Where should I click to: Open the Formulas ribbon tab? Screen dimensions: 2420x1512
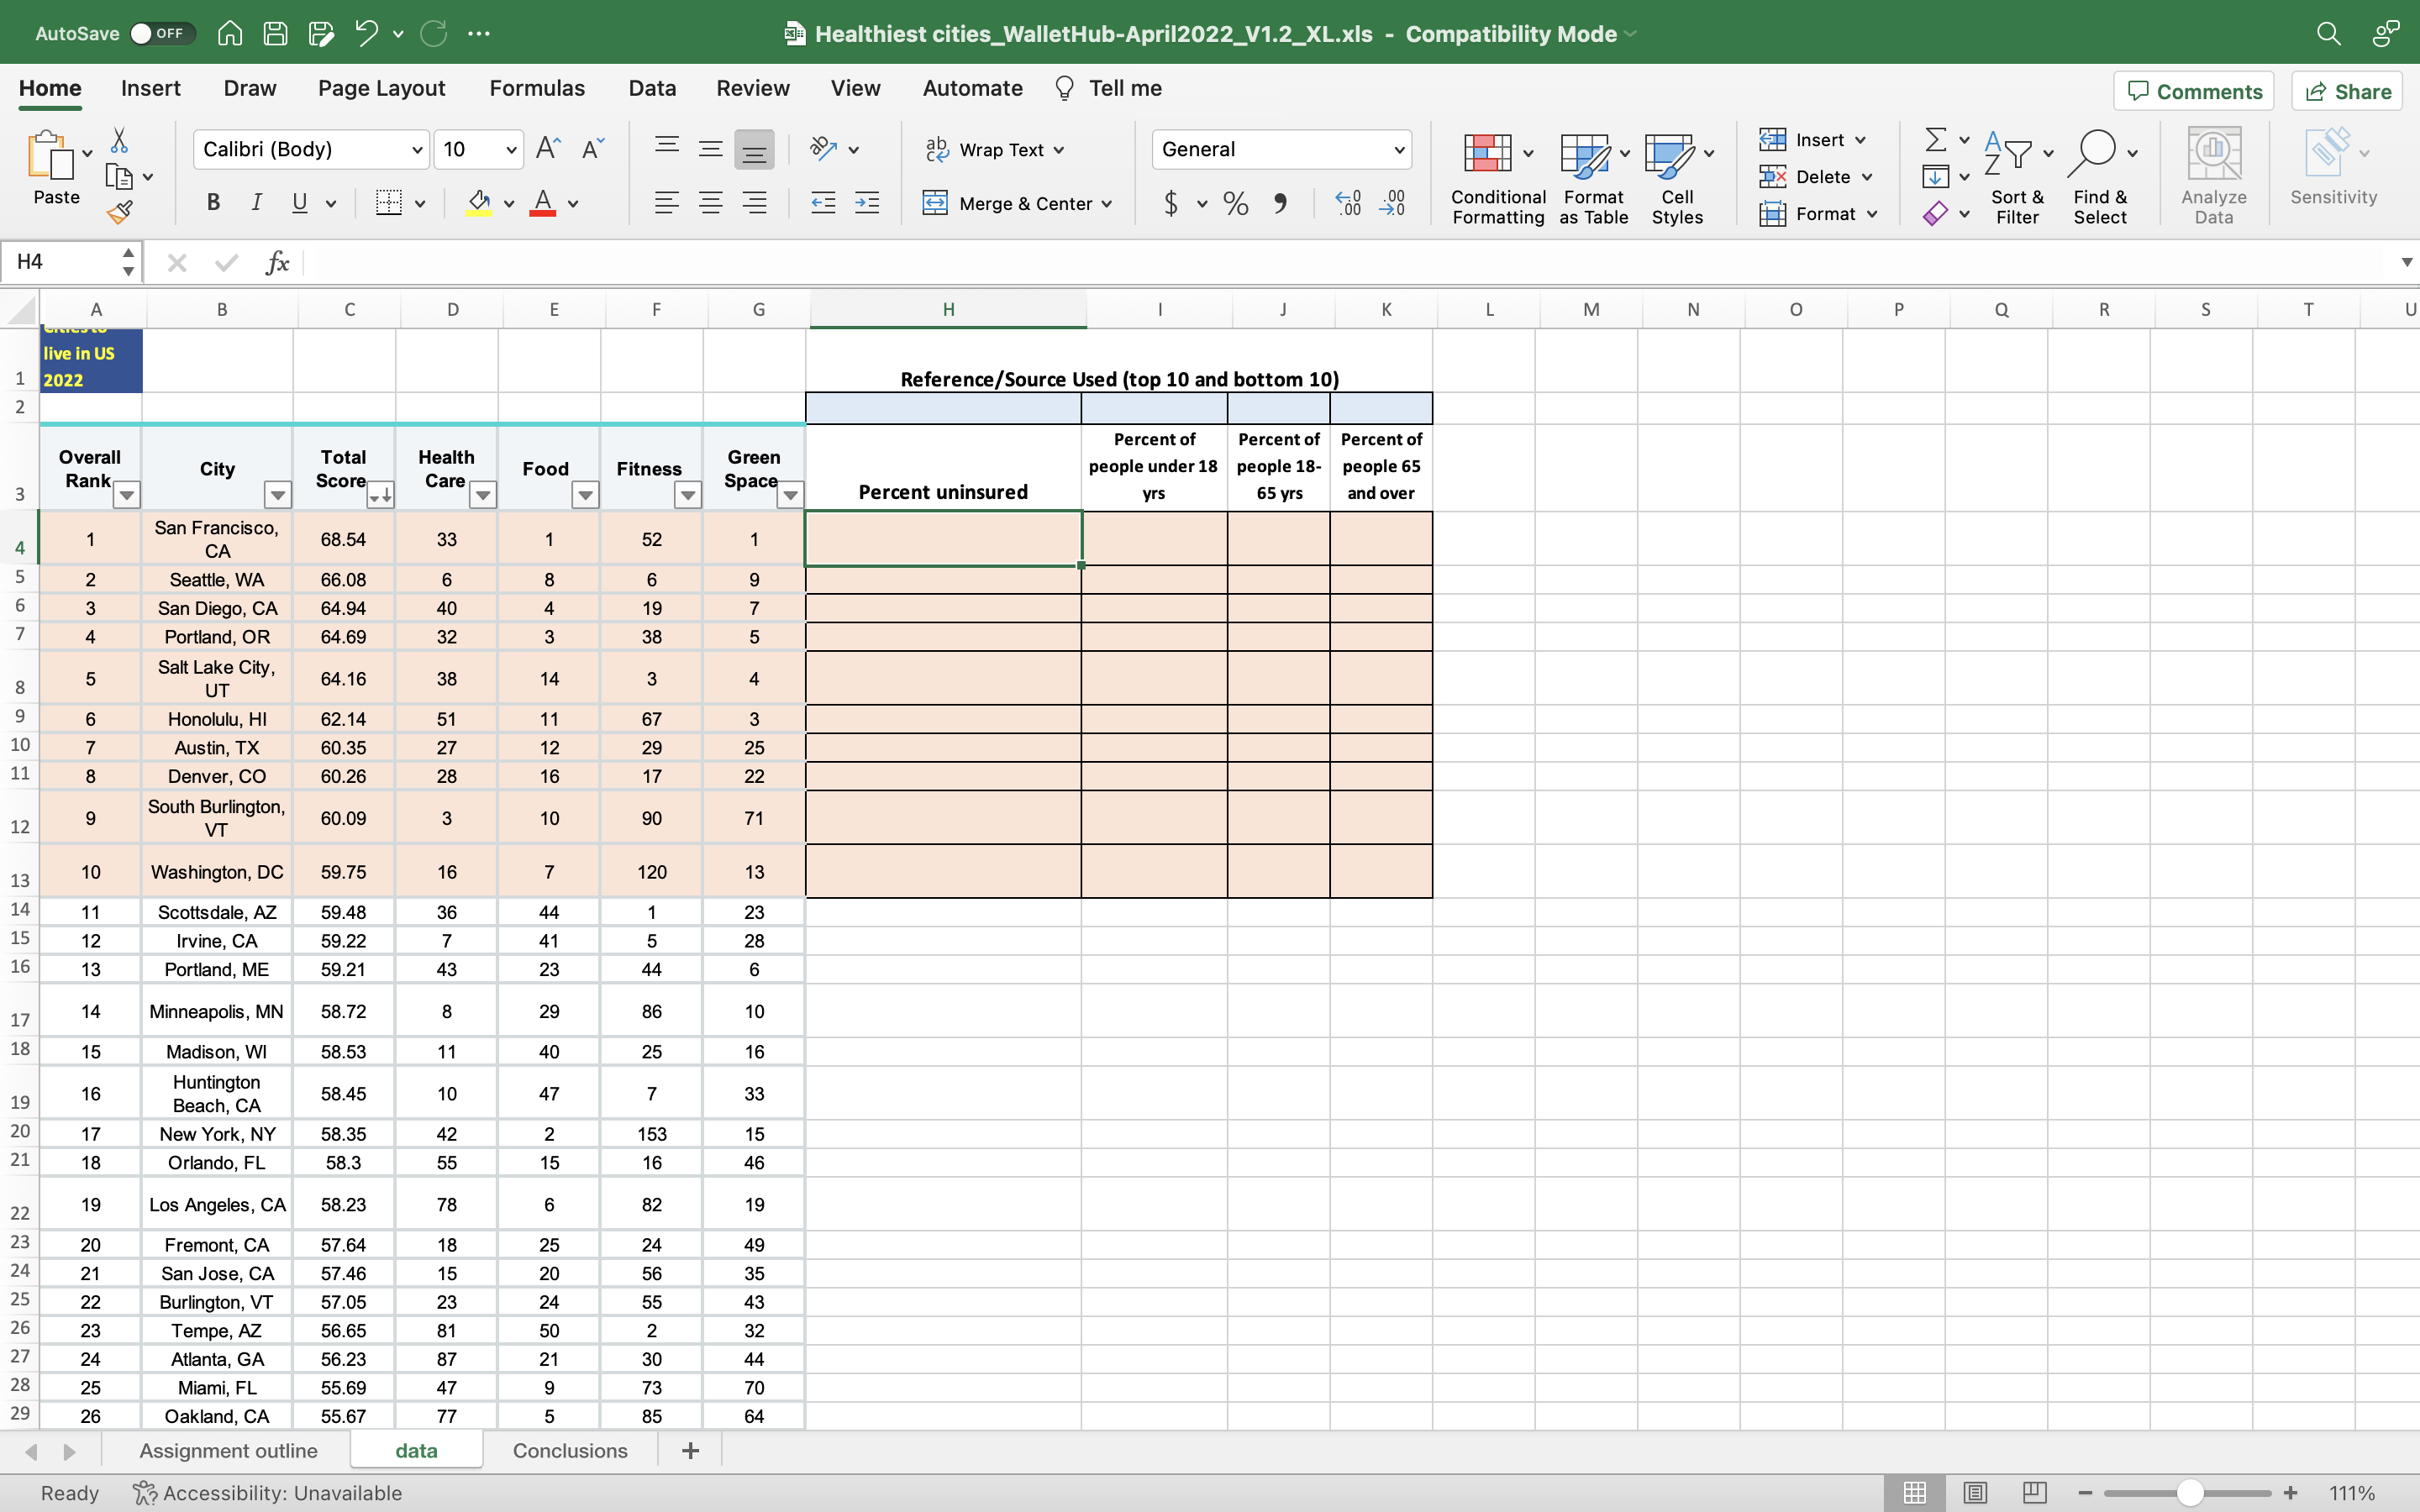(537, 88)
